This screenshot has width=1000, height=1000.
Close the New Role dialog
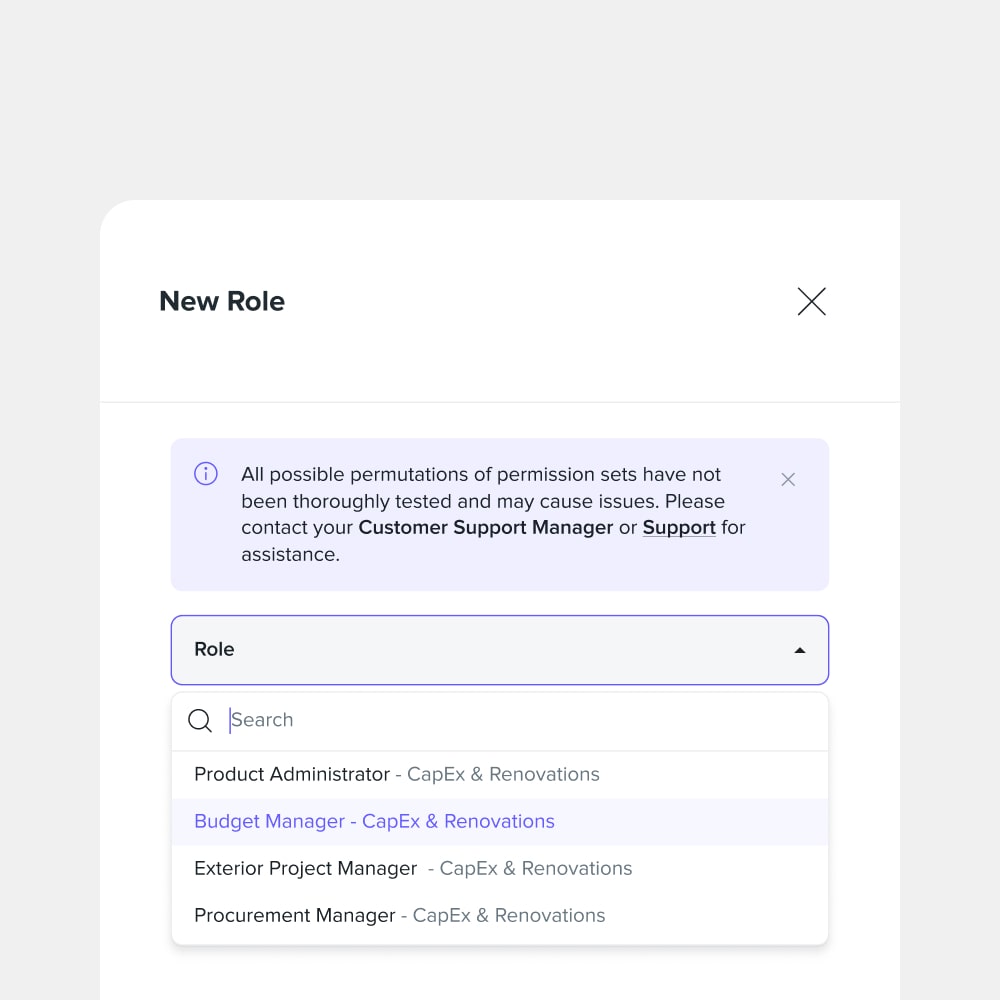(811, 301)
